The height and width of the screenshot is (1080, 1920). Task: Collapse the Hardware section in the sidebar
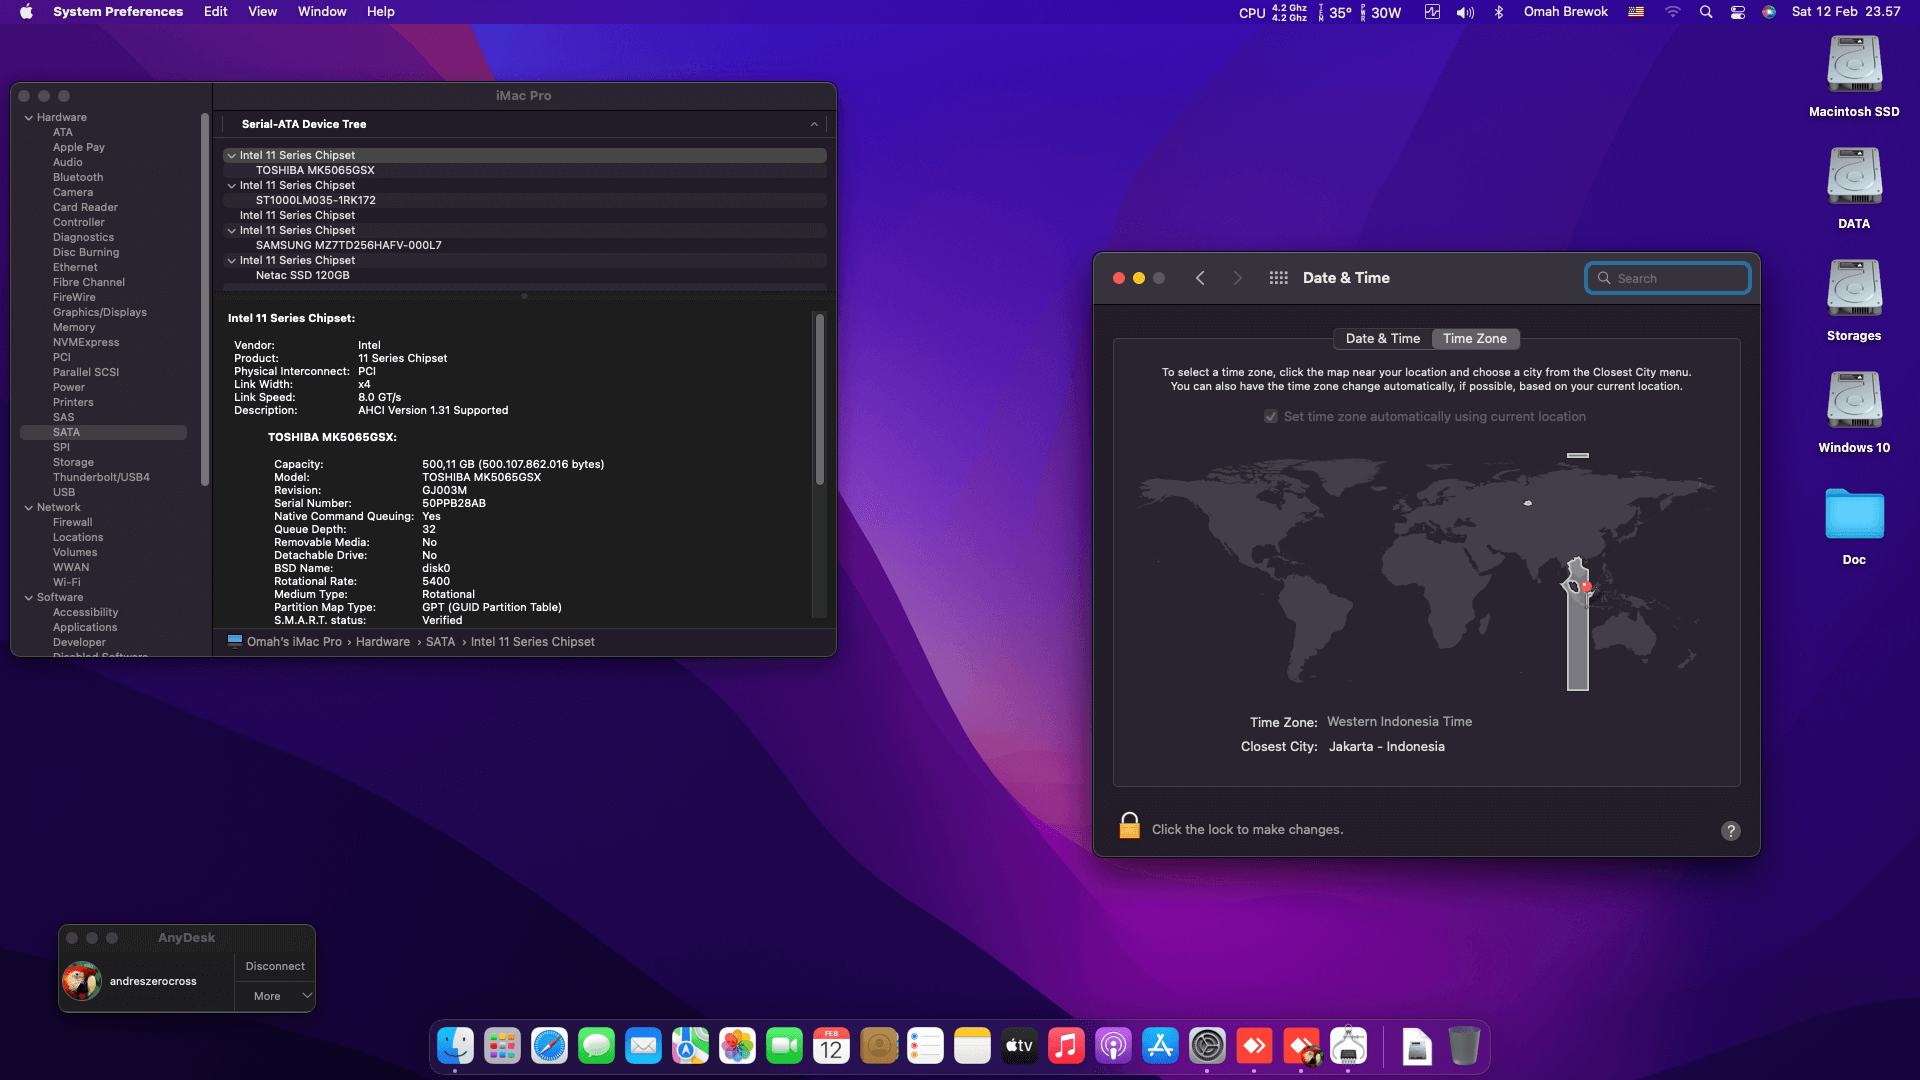[29, 118]
